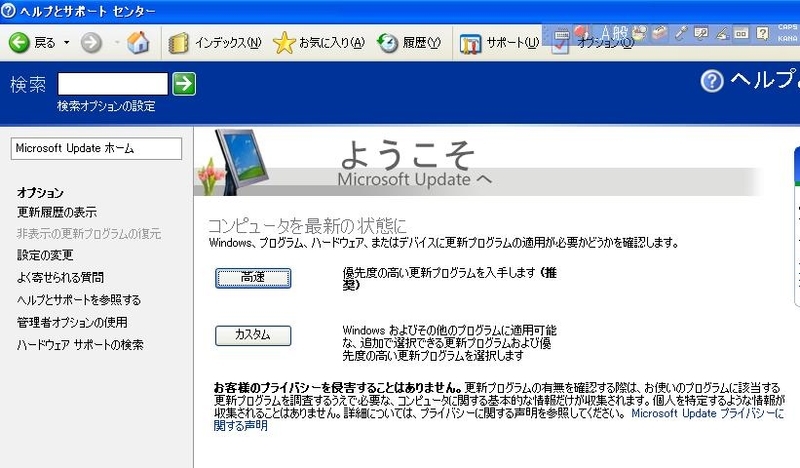Open 履歴(Y) history toolbar button
Image resolution: width=800 pixels, height=468 pixels.
click(409, 43)
